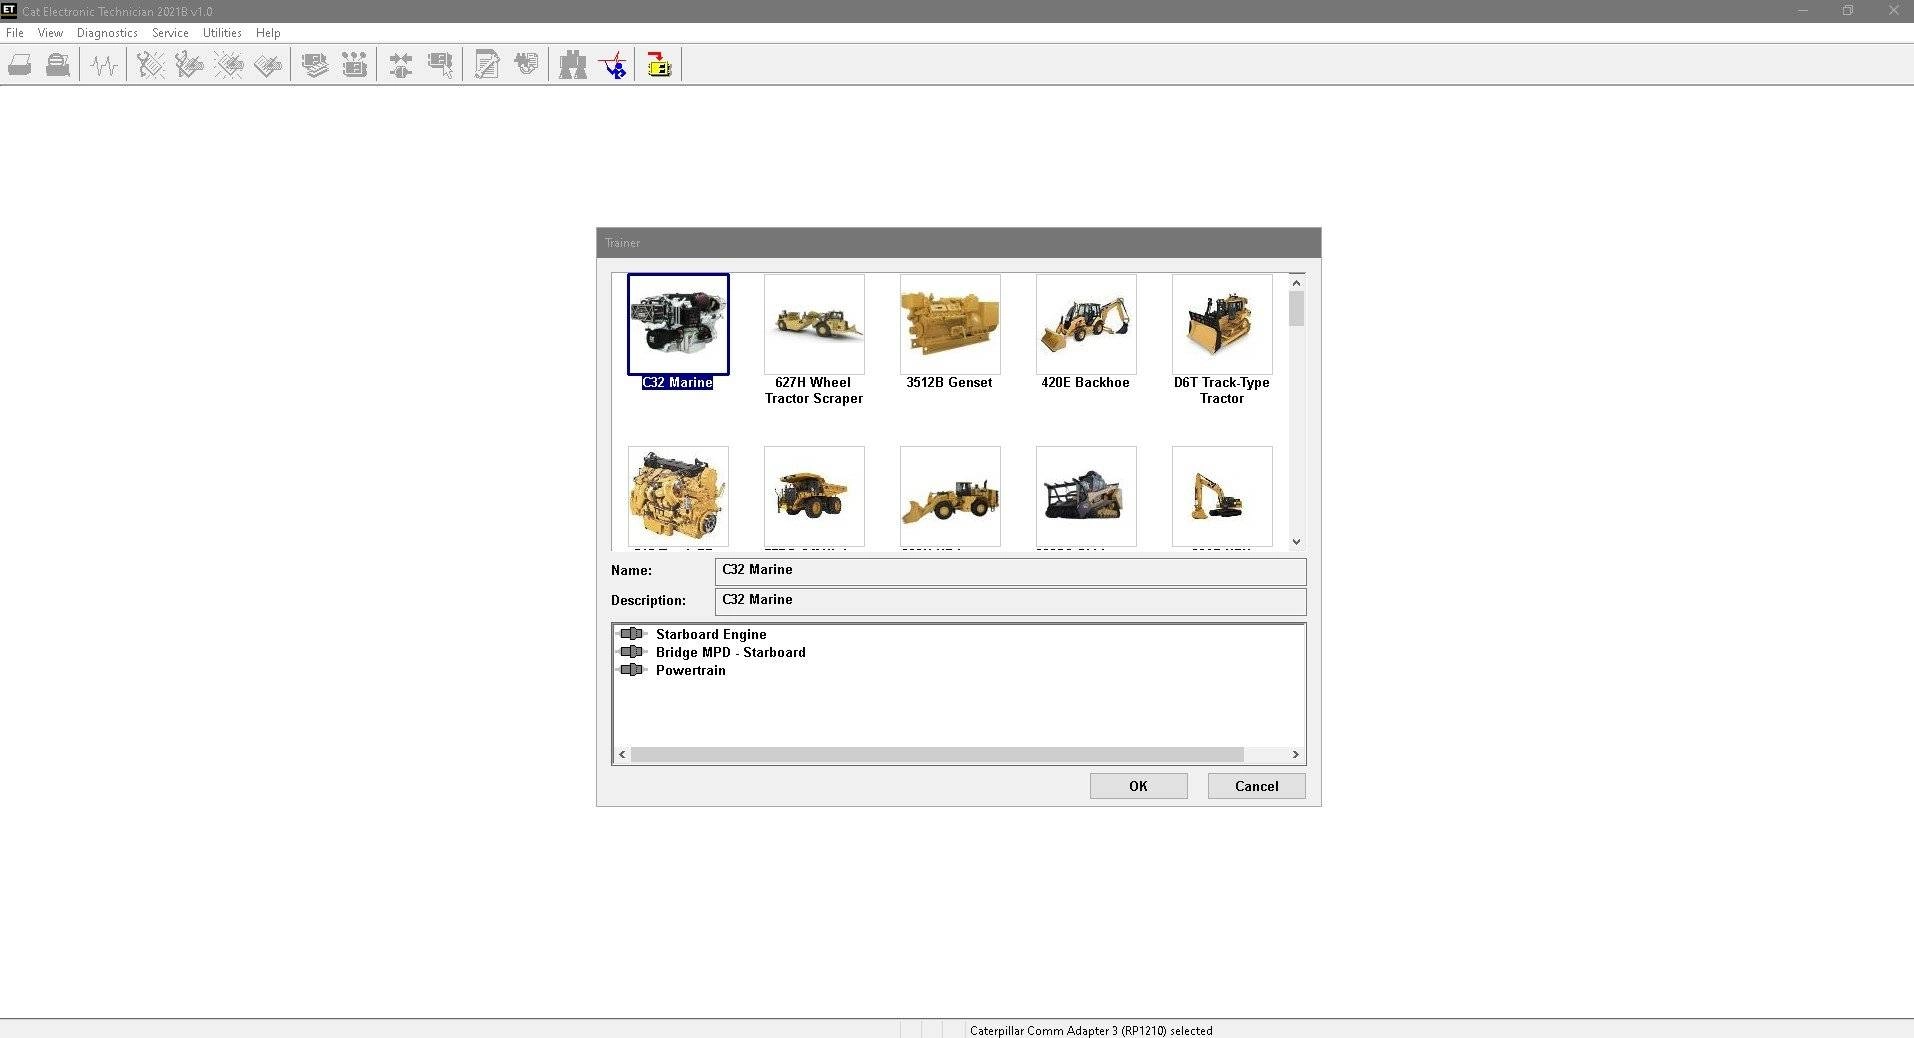
Task: Select the D6T Track-Type Tractor thumbnail
Action: tap(1222, 324)
